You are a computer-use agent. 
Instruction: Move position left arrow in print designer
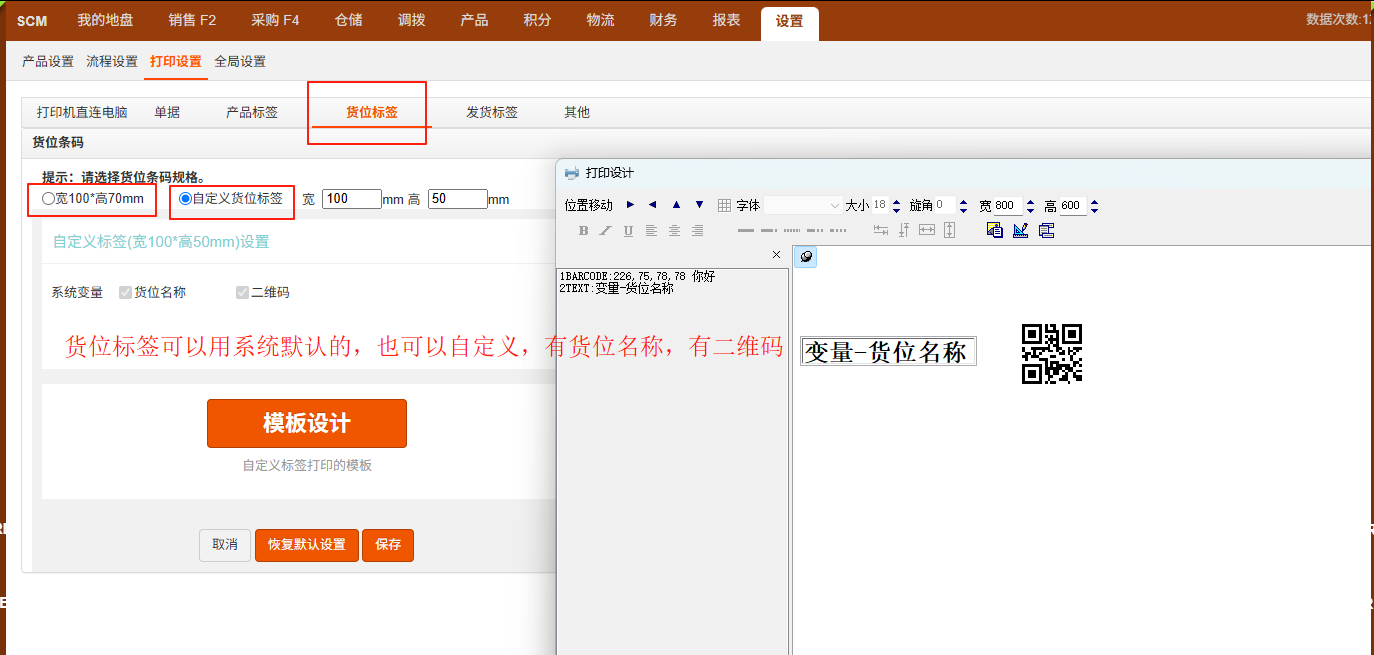pos(653,205)
